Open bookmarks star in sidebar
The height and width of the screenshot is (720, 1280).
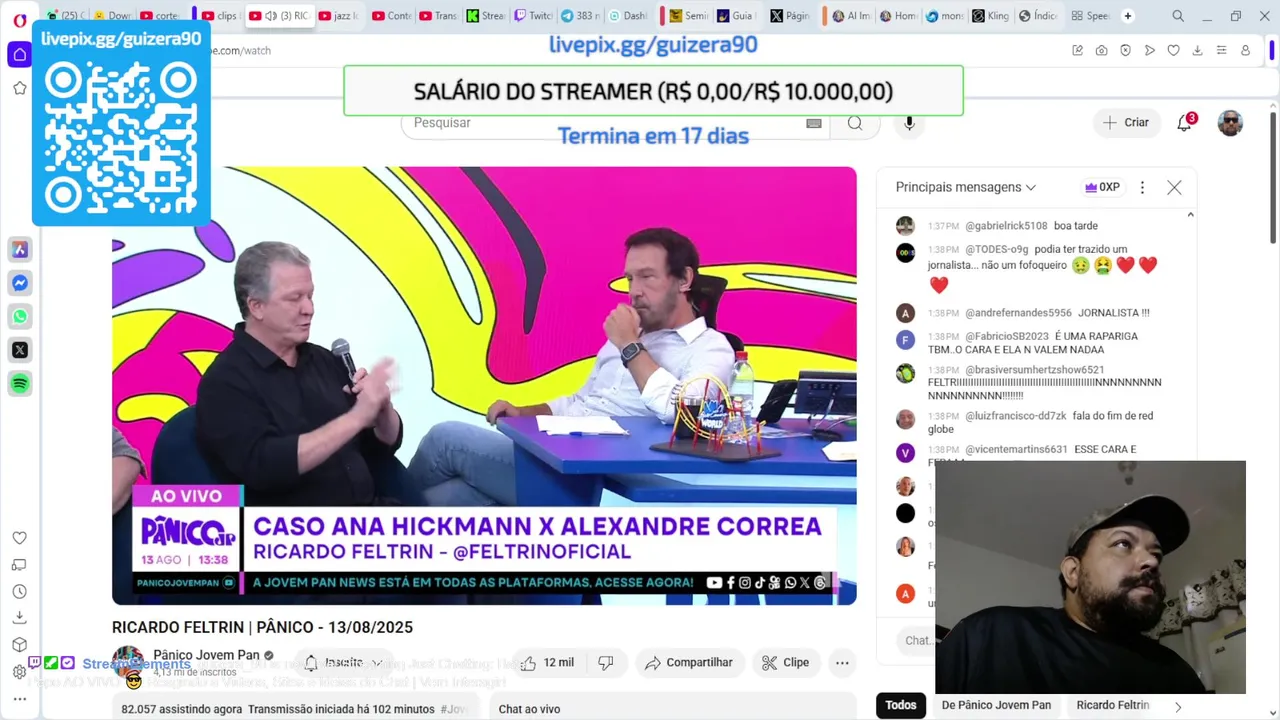20,88
